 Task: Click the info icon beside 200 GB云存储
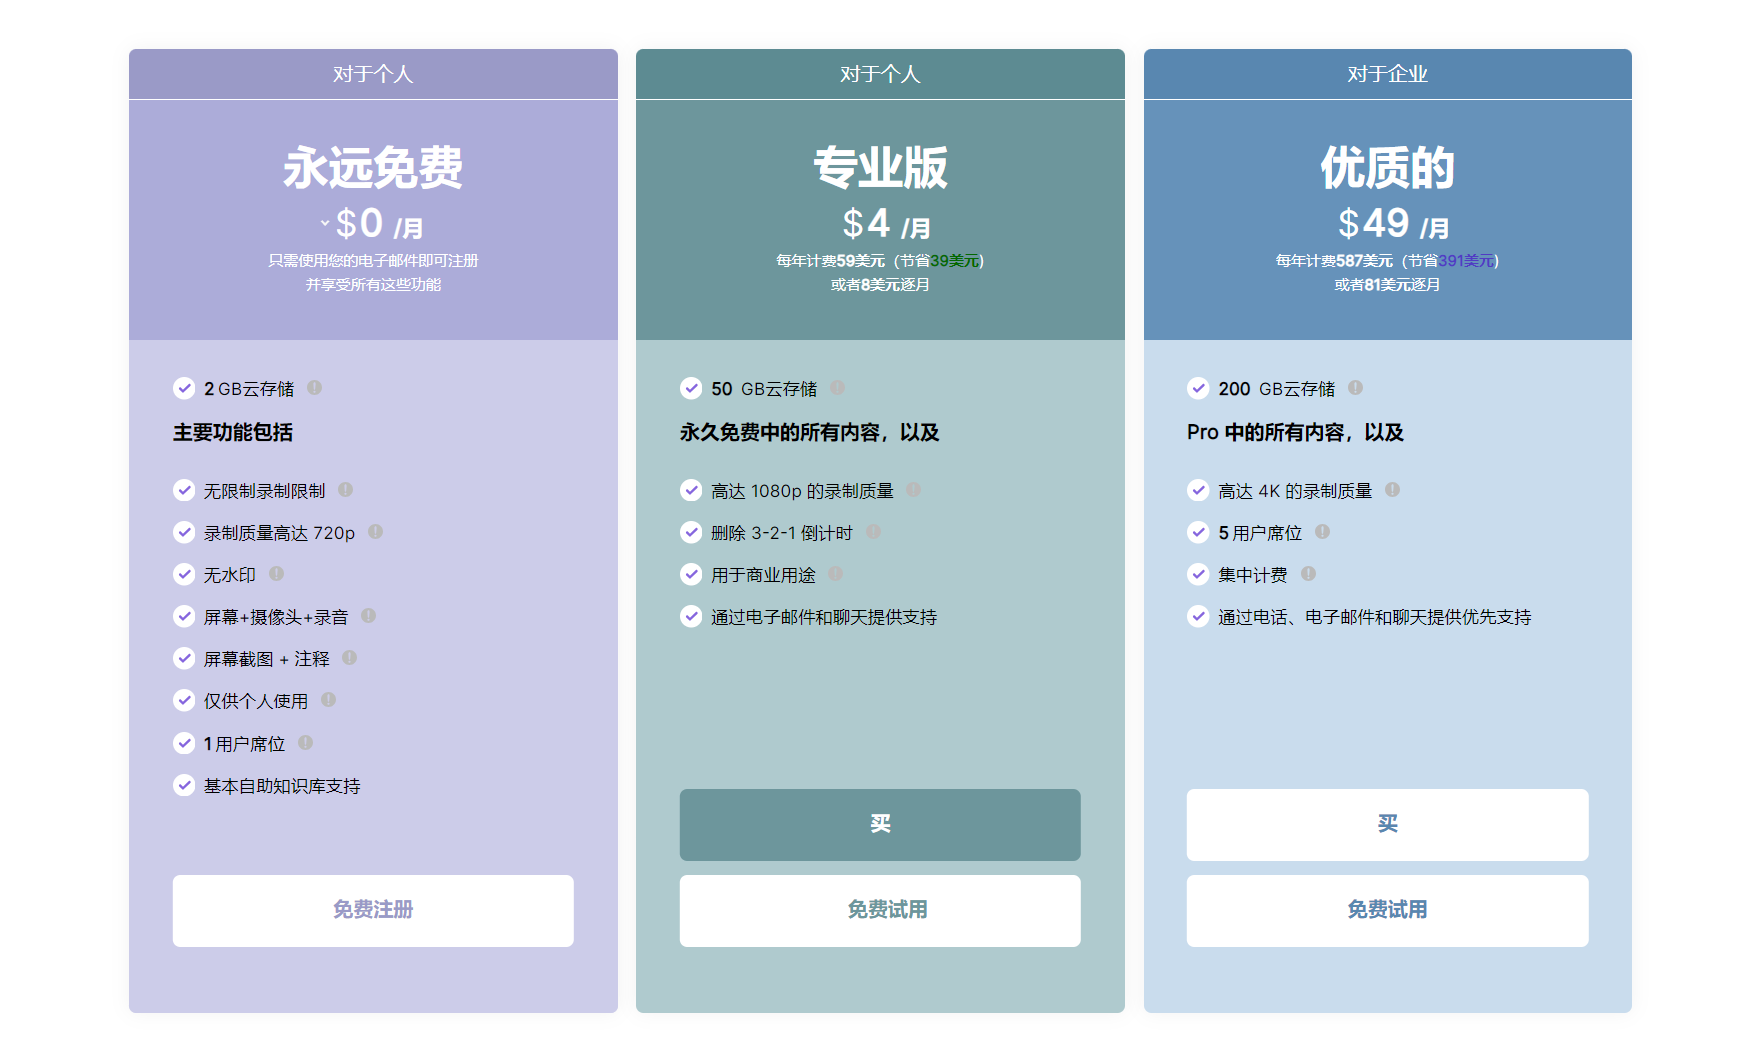click(1356, 388)
